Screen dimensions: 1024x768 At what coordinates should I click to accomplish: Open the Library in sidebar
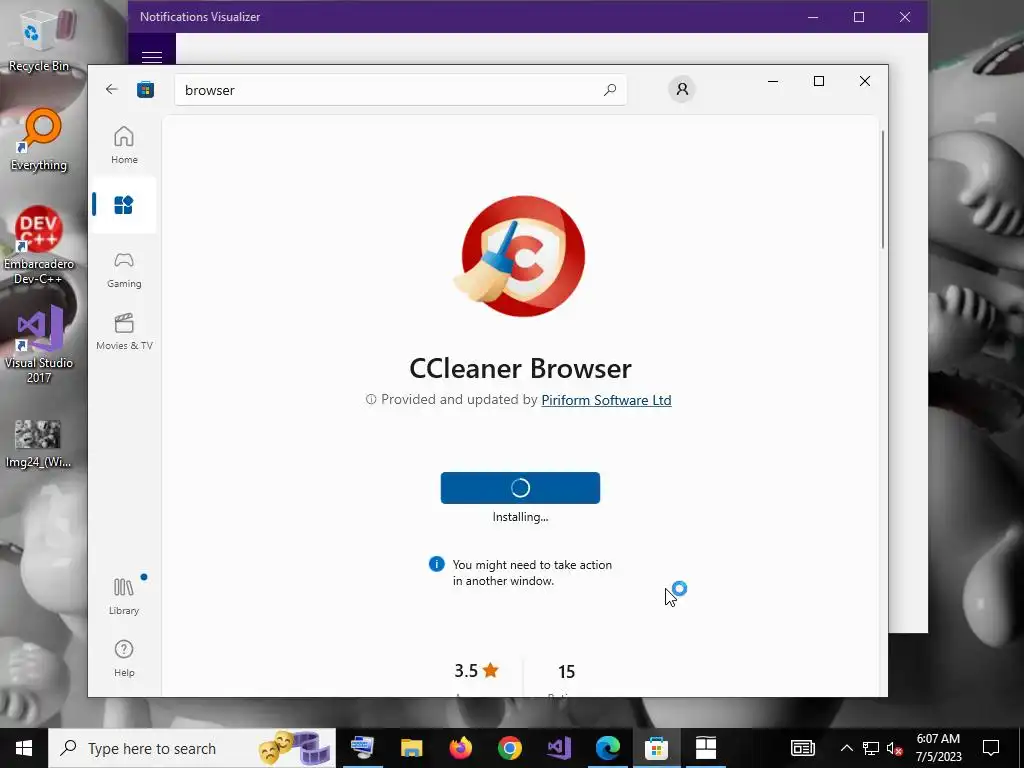tap(124, 596)
